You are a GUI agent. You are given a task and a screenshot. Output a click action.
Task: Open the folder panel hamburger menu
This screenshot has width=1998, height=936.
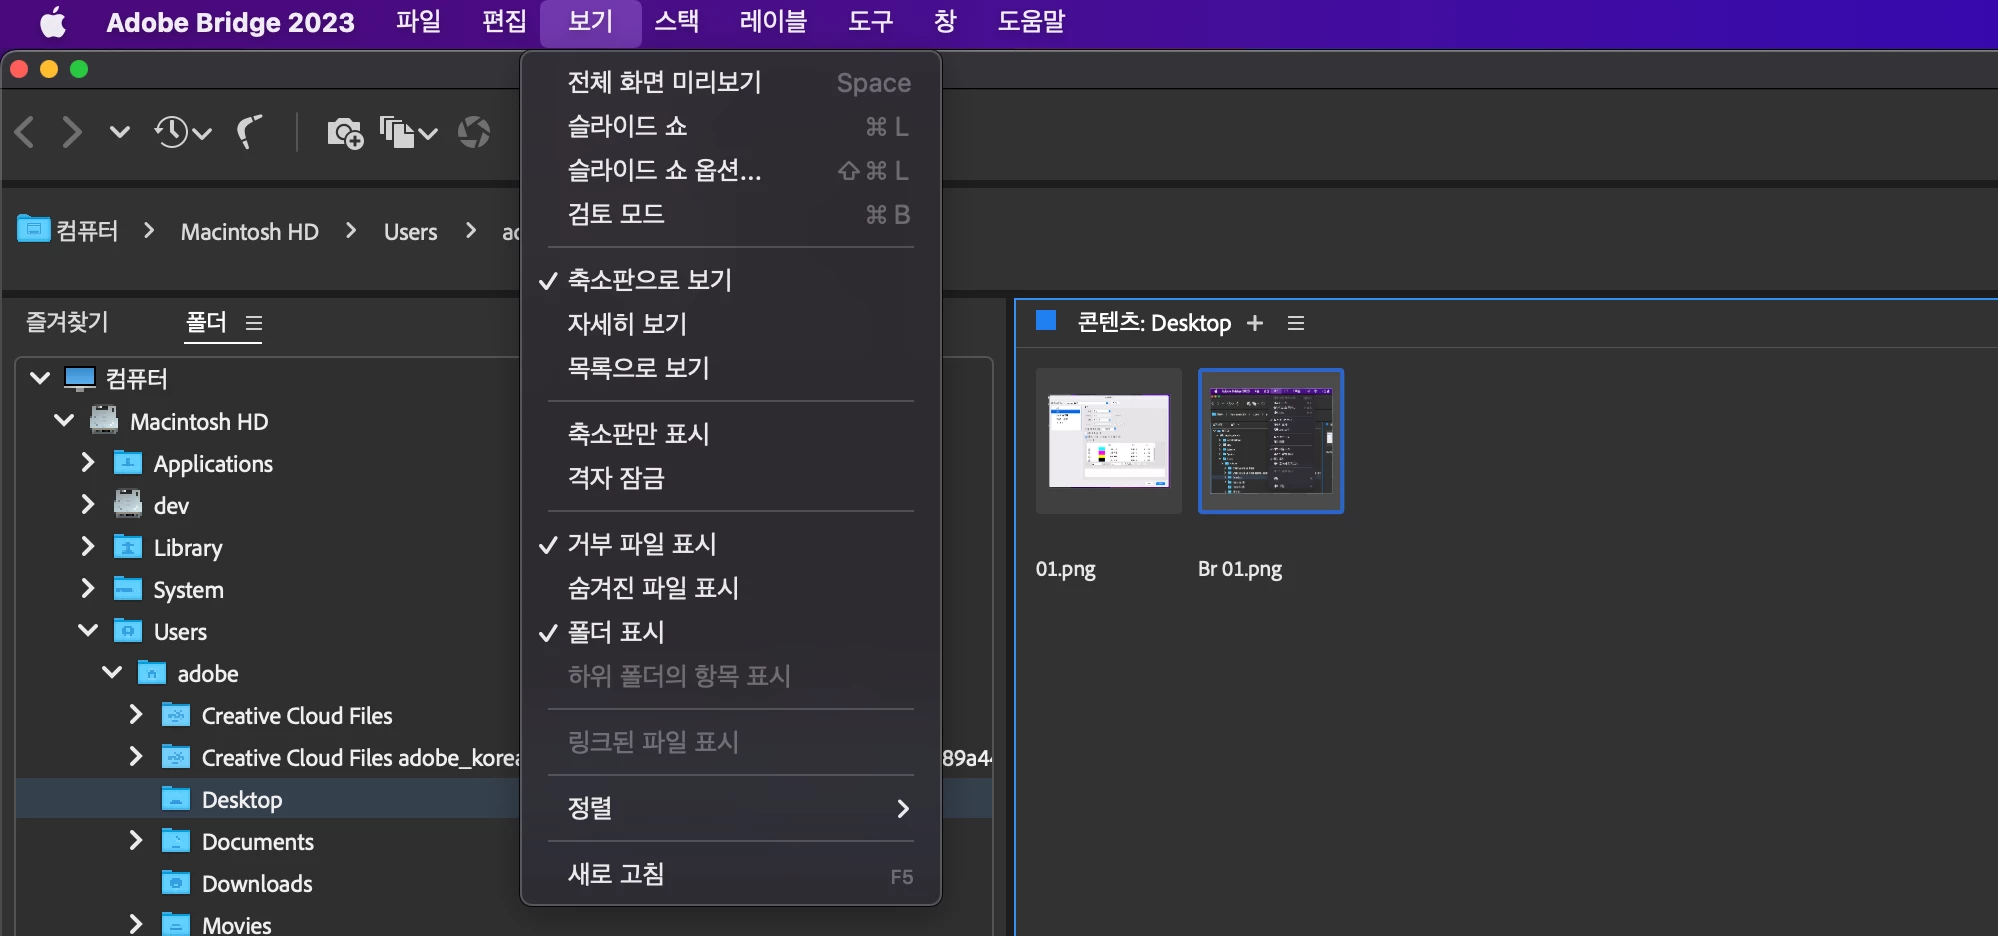(254, 323)
